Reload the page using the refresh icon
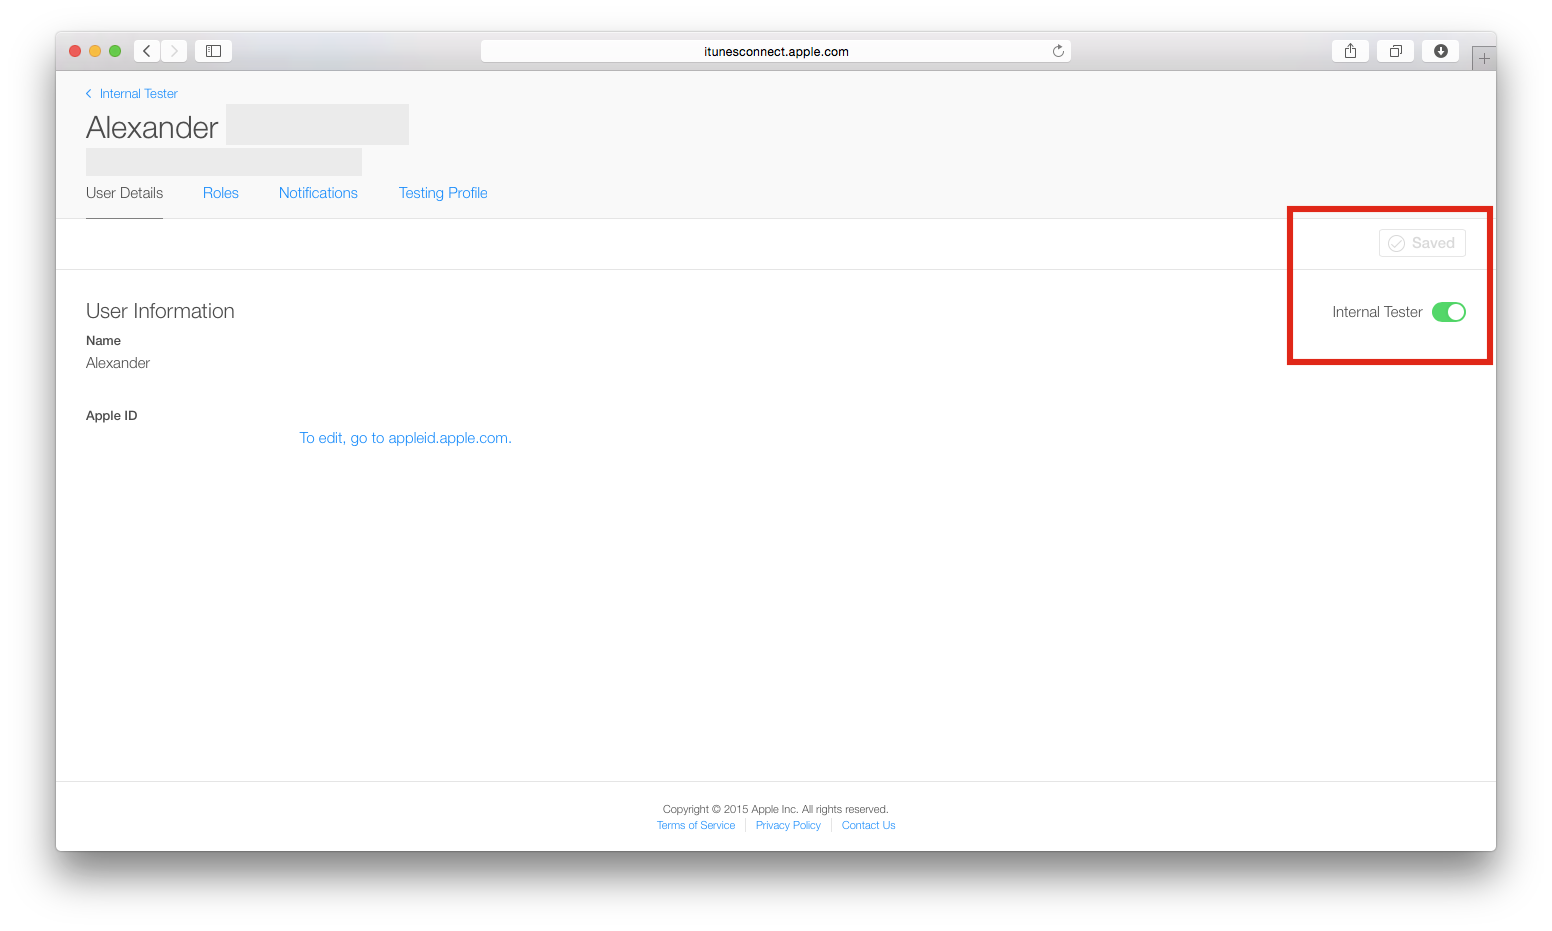1552x931 pixels. click(x=1058, y=51)
